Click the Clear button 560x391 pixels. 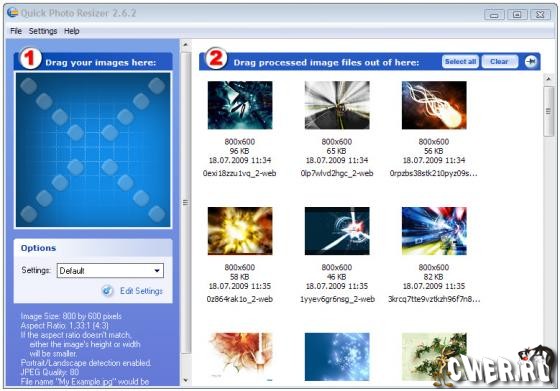click(x=499, y=61)
